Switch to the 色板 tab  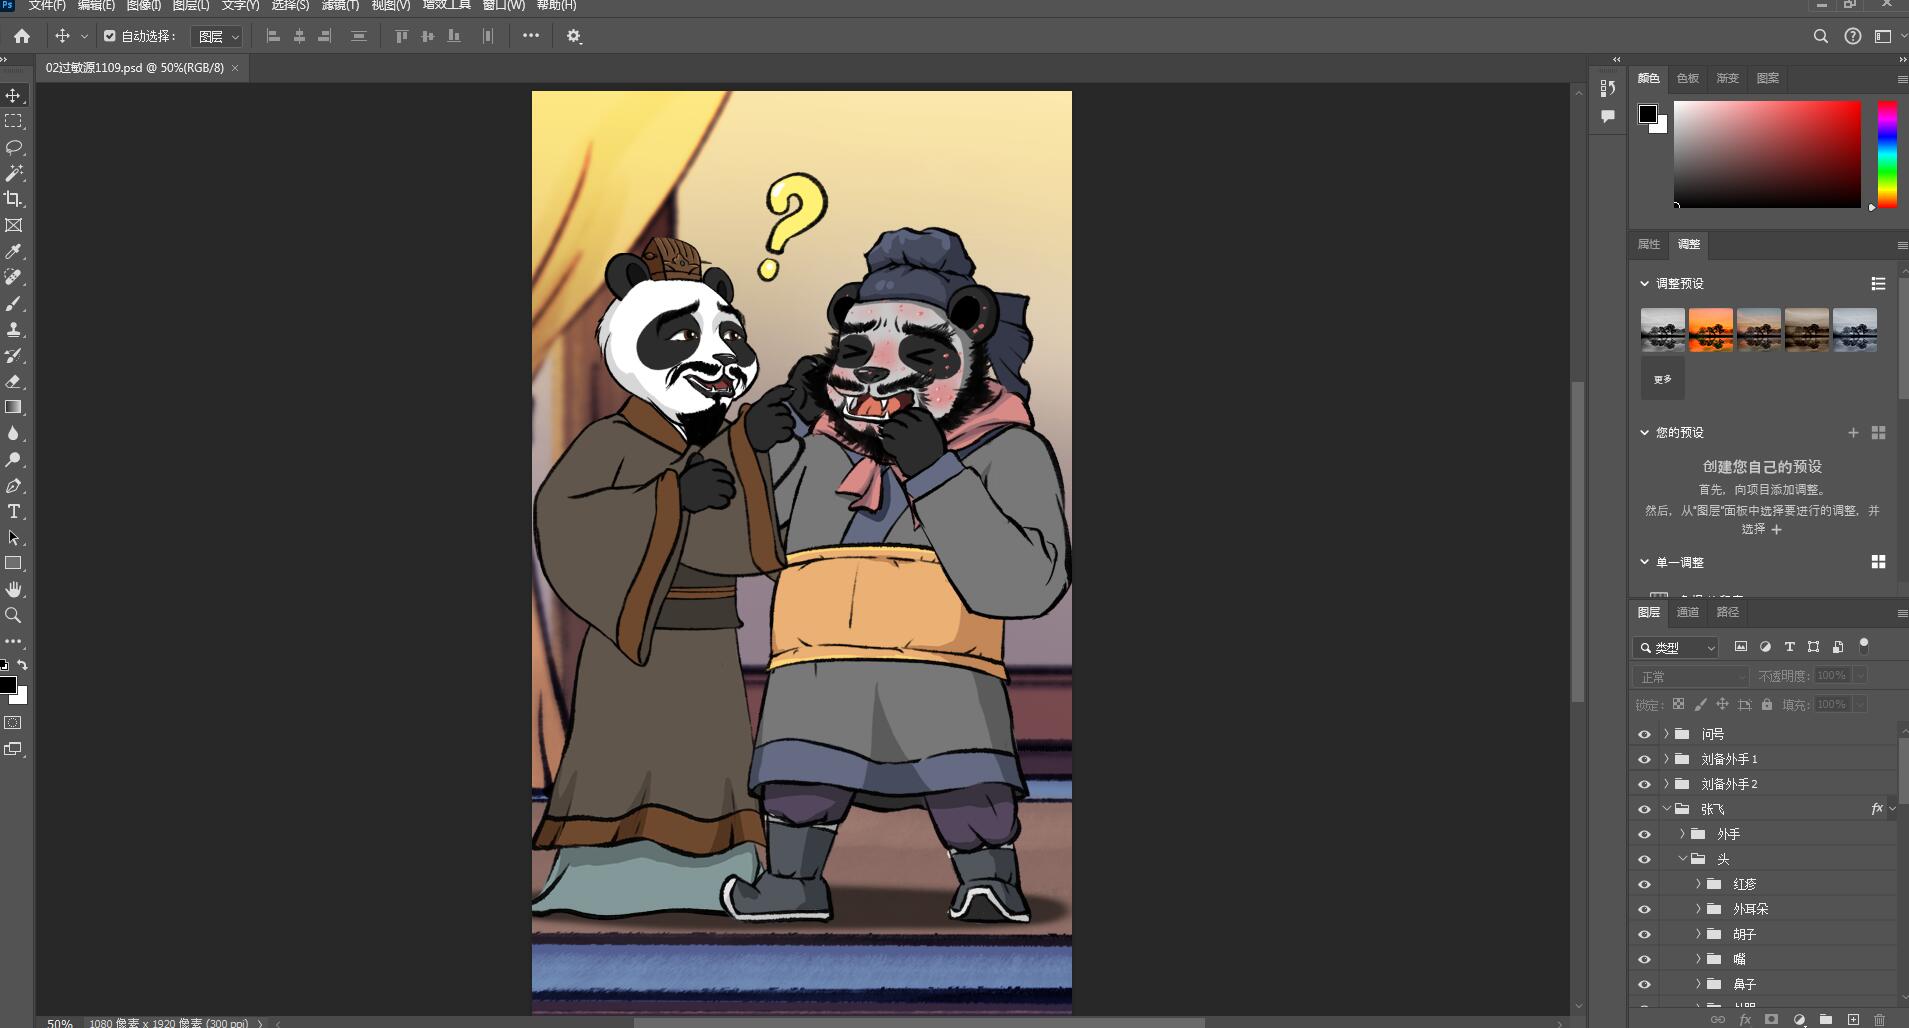coord(1688,78)
